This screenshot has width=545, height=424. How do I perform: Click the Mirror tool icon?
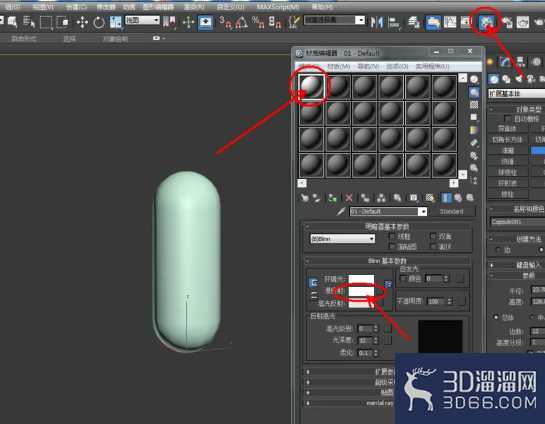tap(377, 22)
